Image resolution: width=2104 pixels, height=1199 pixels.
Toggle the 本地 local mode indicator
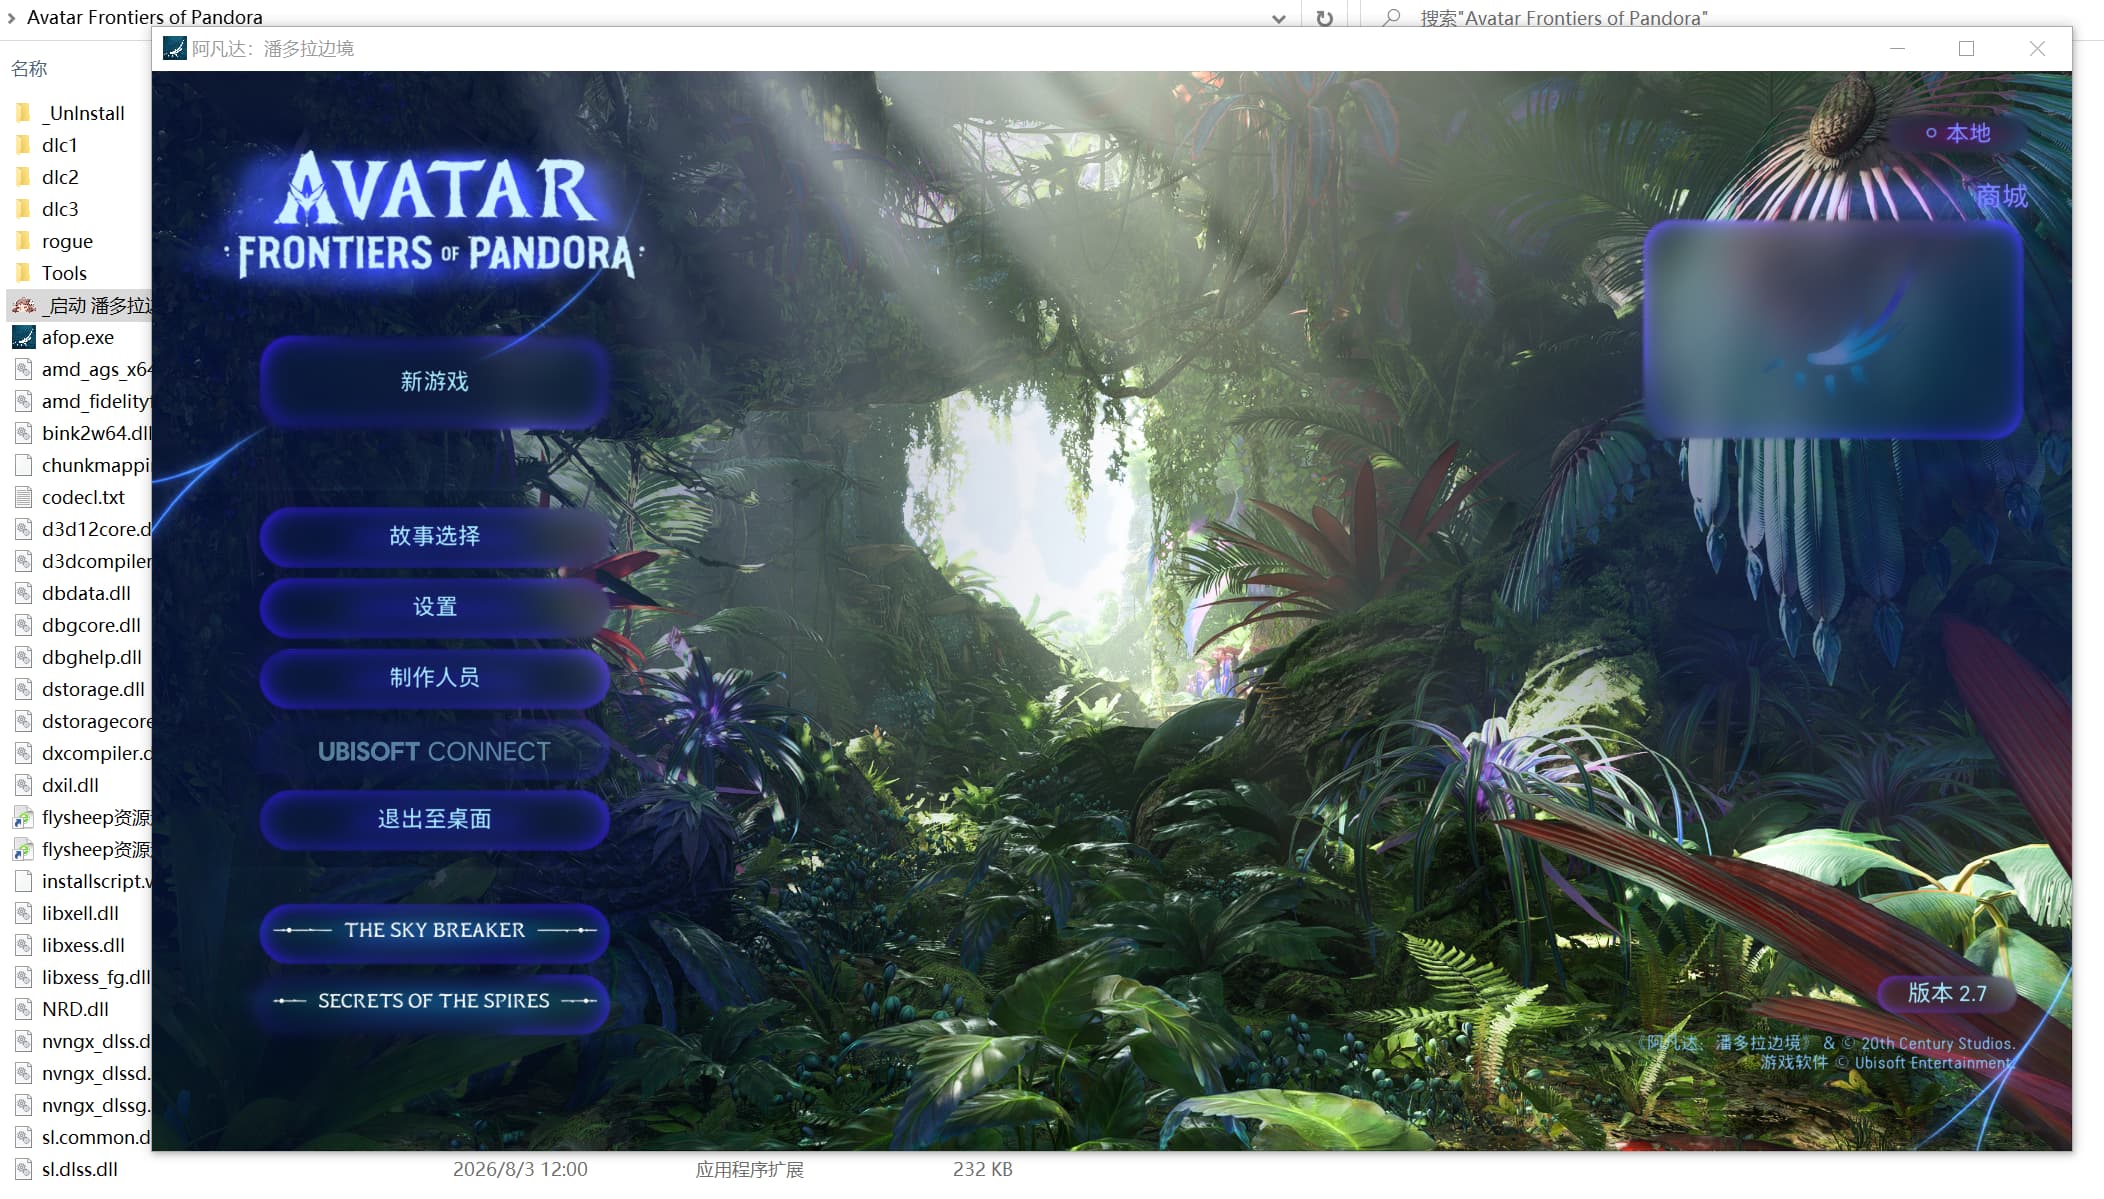tap(1958, 133)
